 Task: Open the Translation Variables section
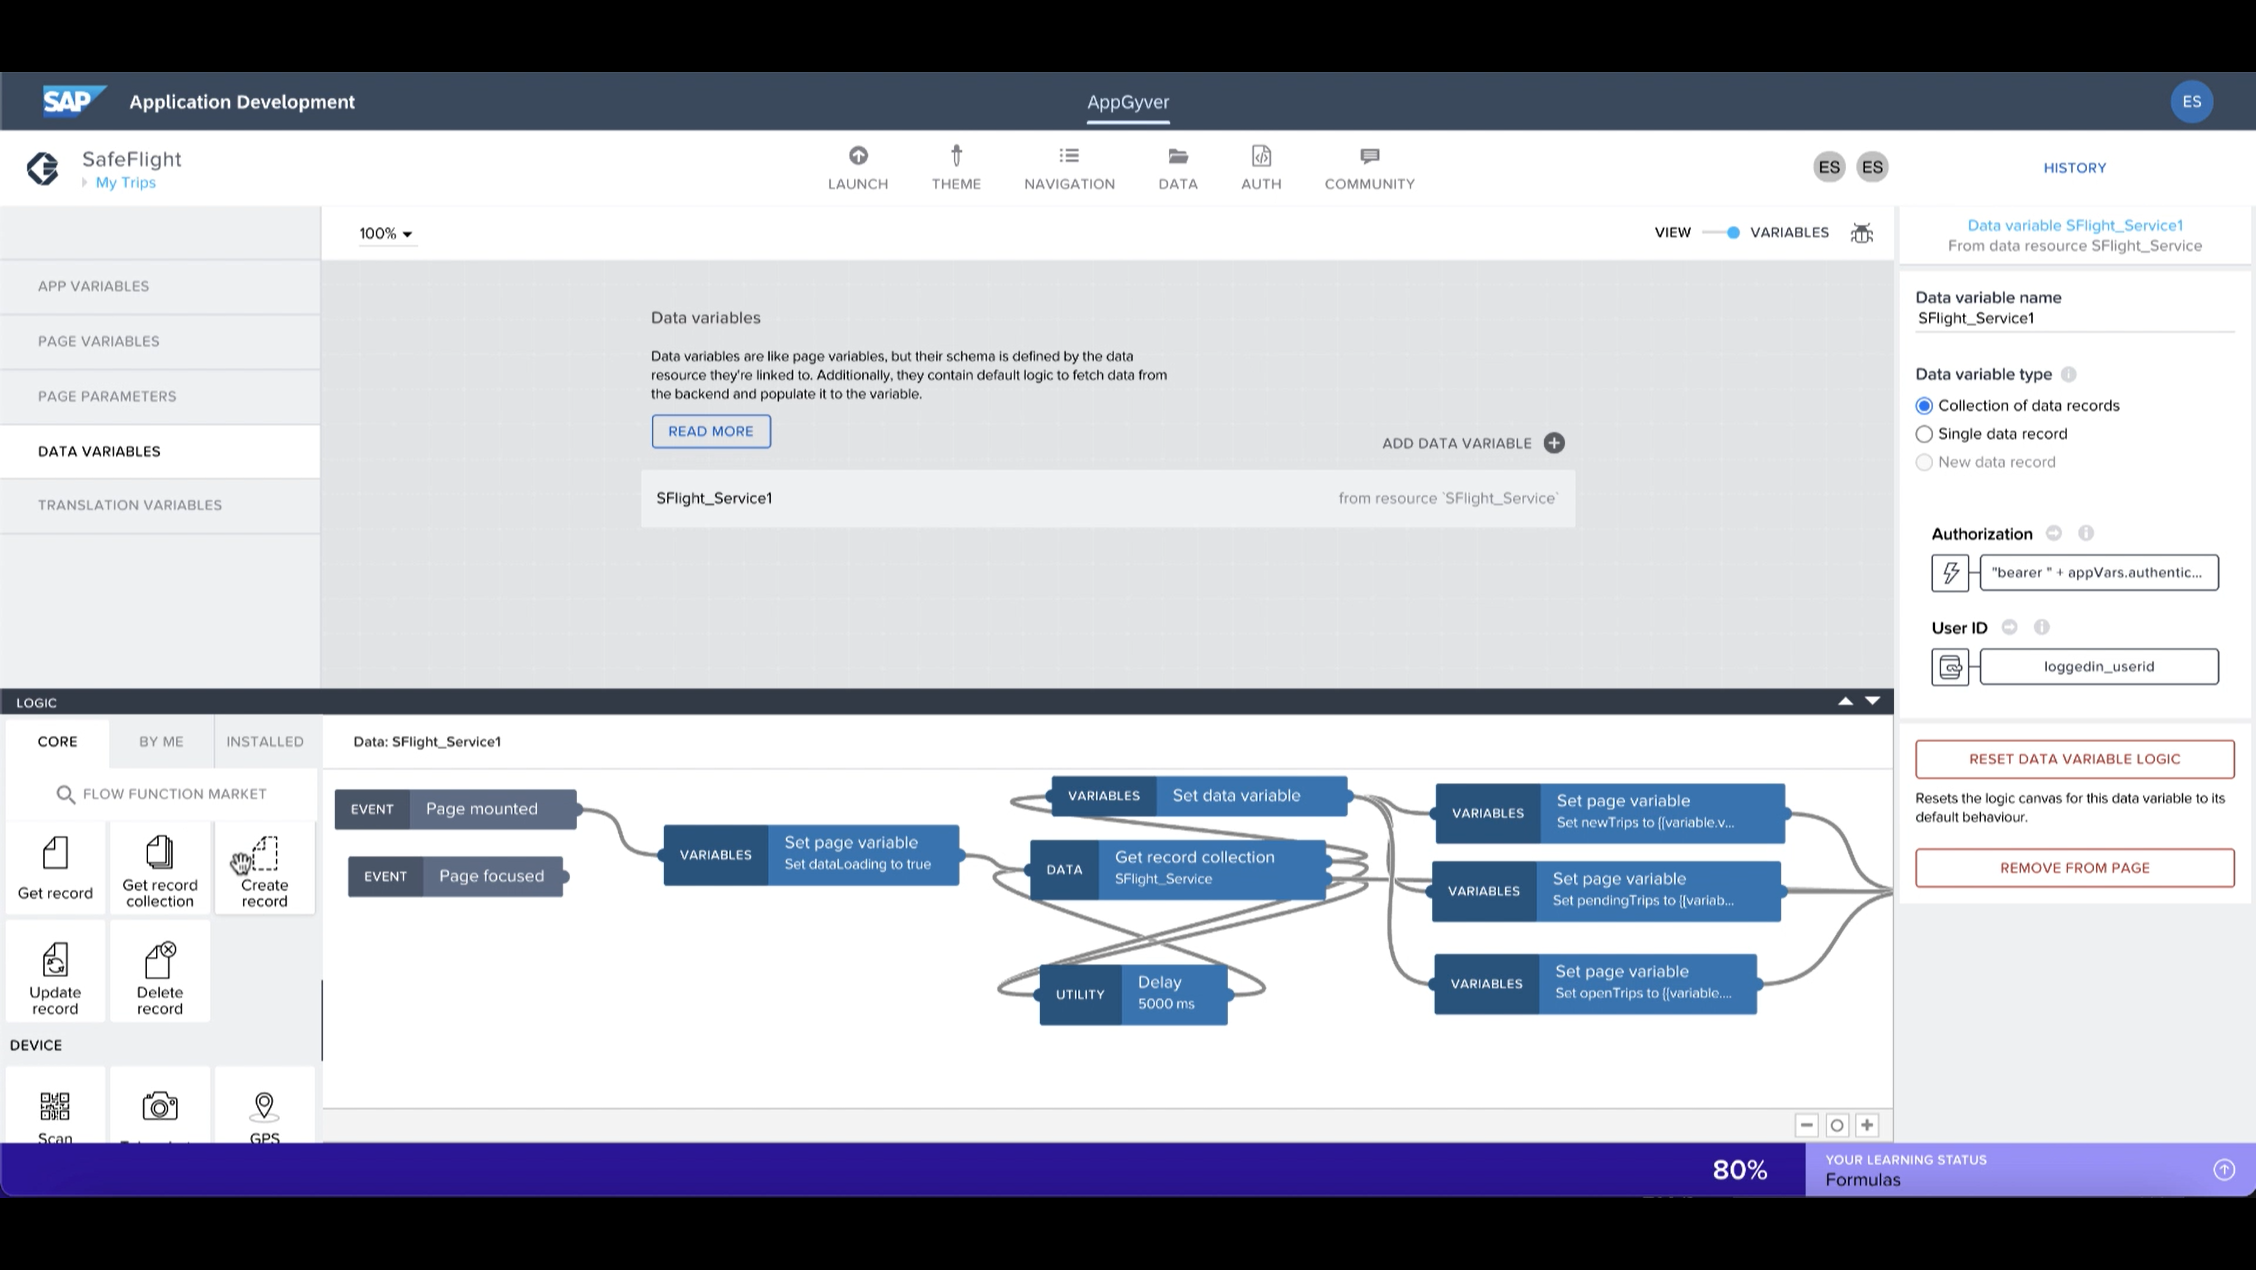[x=160, y=505]
